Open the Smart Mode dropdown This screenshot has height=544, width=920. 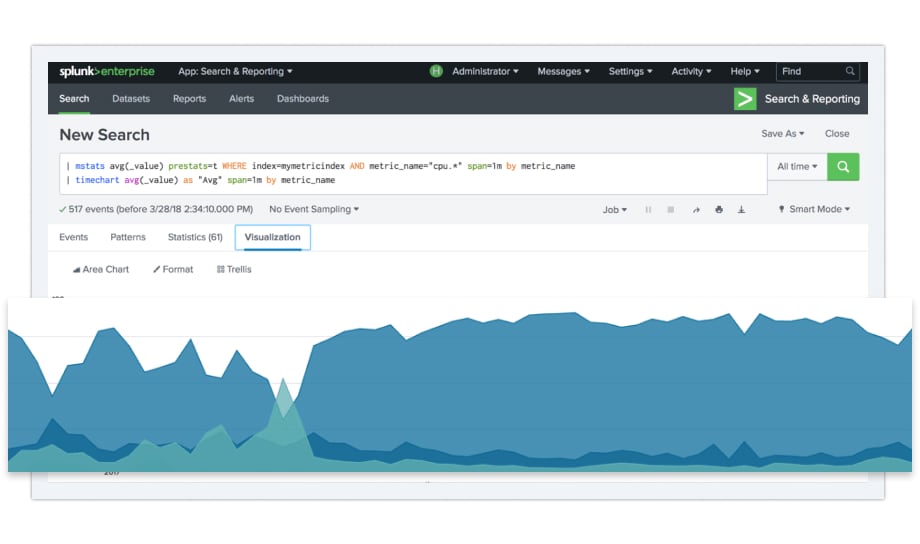click(x=814, y=210)
